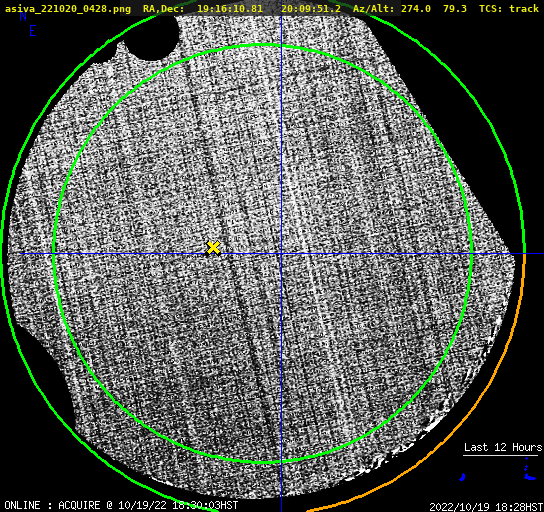Click the black circular mask in the sky image
544x512 pixels.
coord(152,37)
